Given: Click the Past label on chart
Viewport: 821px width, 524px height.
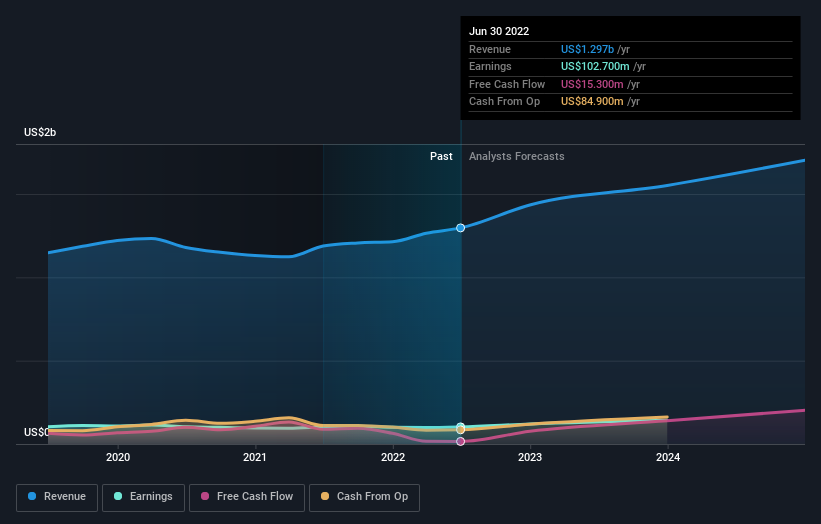Looking at the screenshot, I should (x=441, y=156).
